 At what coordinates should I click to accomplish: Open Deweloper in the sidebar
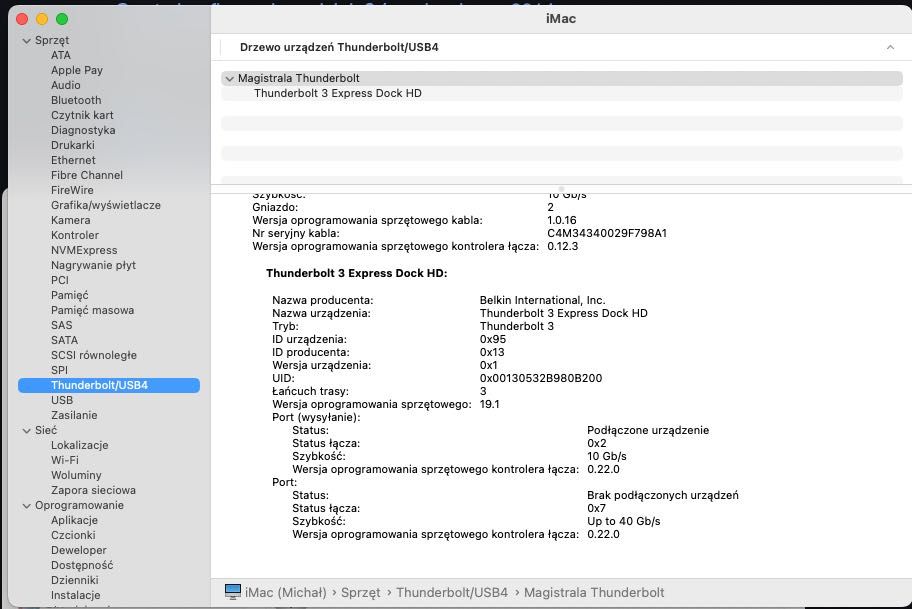[x=79, y=550]
